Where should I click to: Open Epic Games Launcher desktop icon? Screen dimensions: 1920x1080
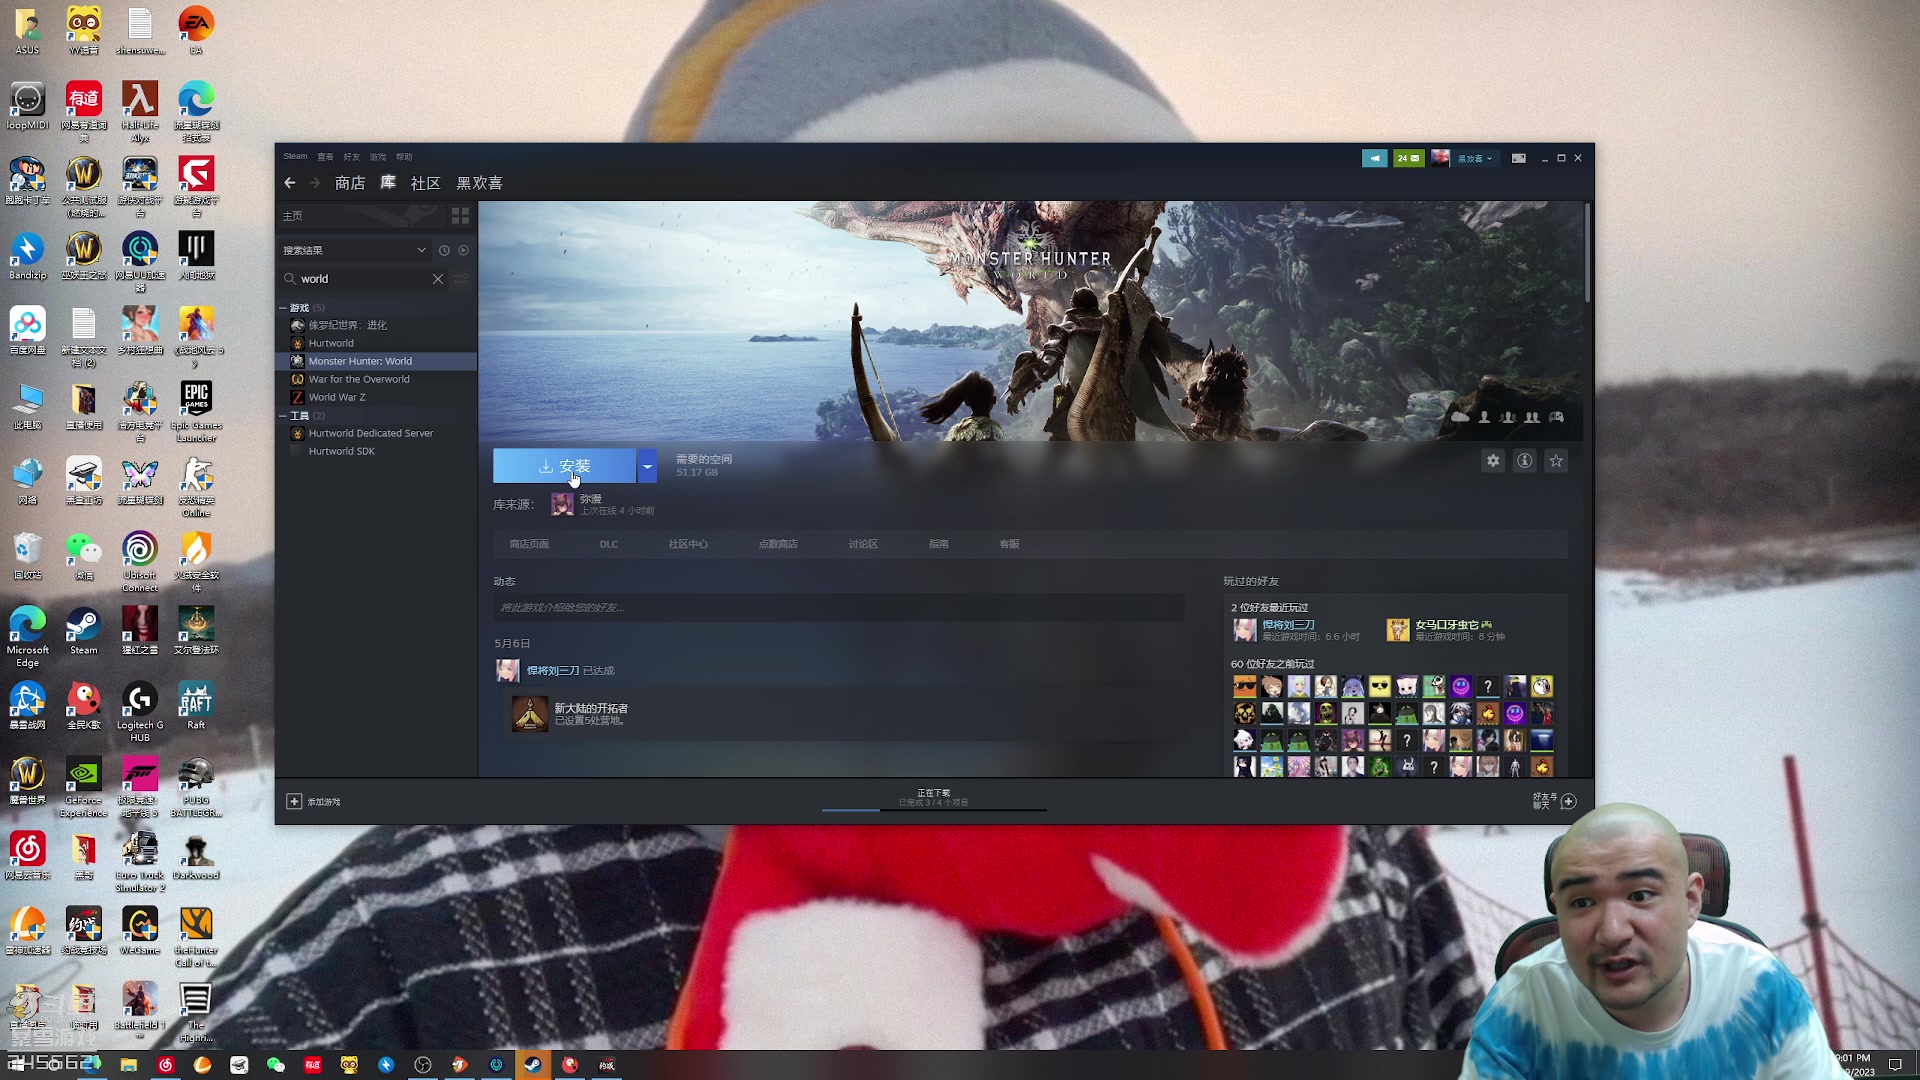pyautogui.click(x=196, y=411)
